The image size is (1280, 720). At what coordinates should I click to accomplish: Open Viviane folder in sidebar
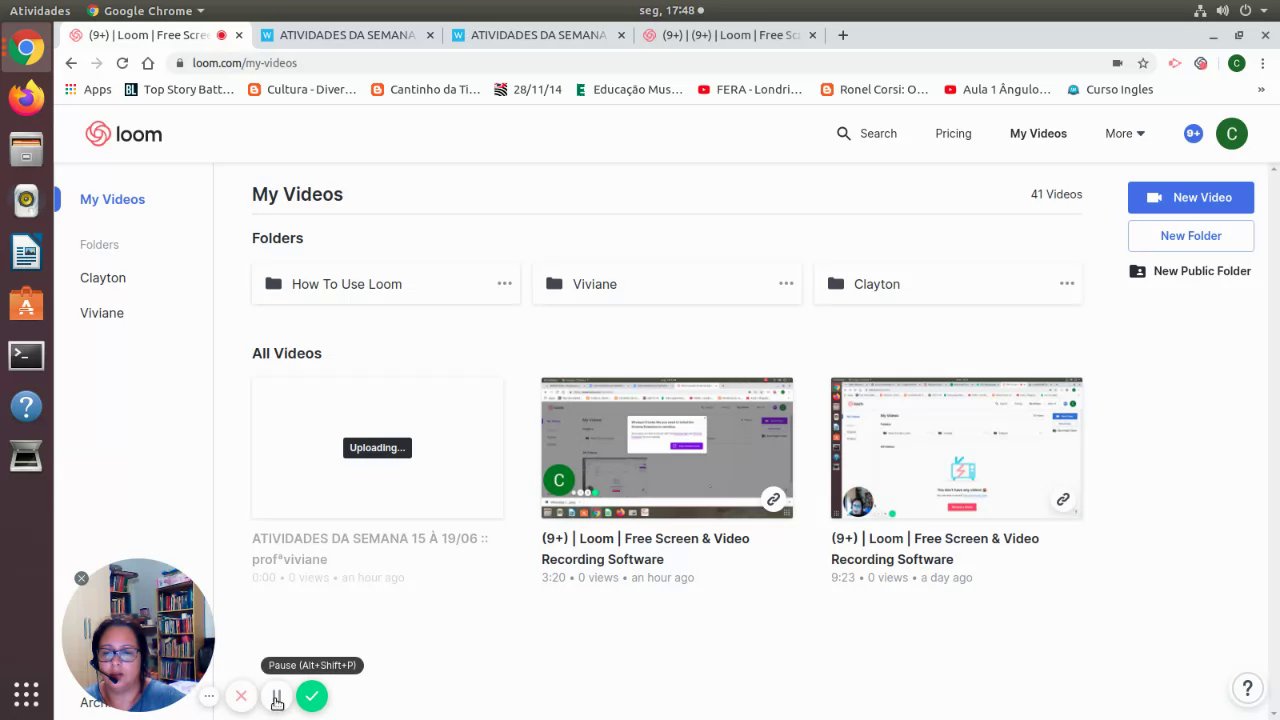[x=102, y=313]
